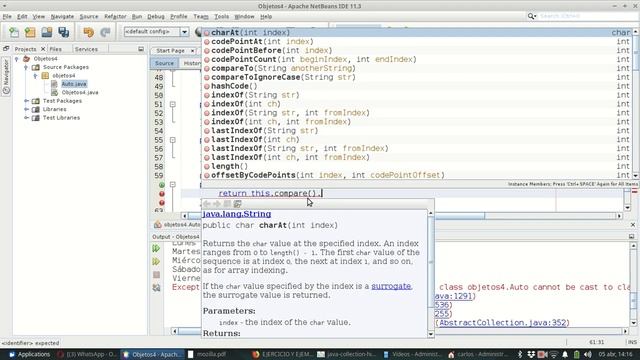Choose compareTo(String anotherString) completion item
The image size is (640, 360).
pos(418,68)
